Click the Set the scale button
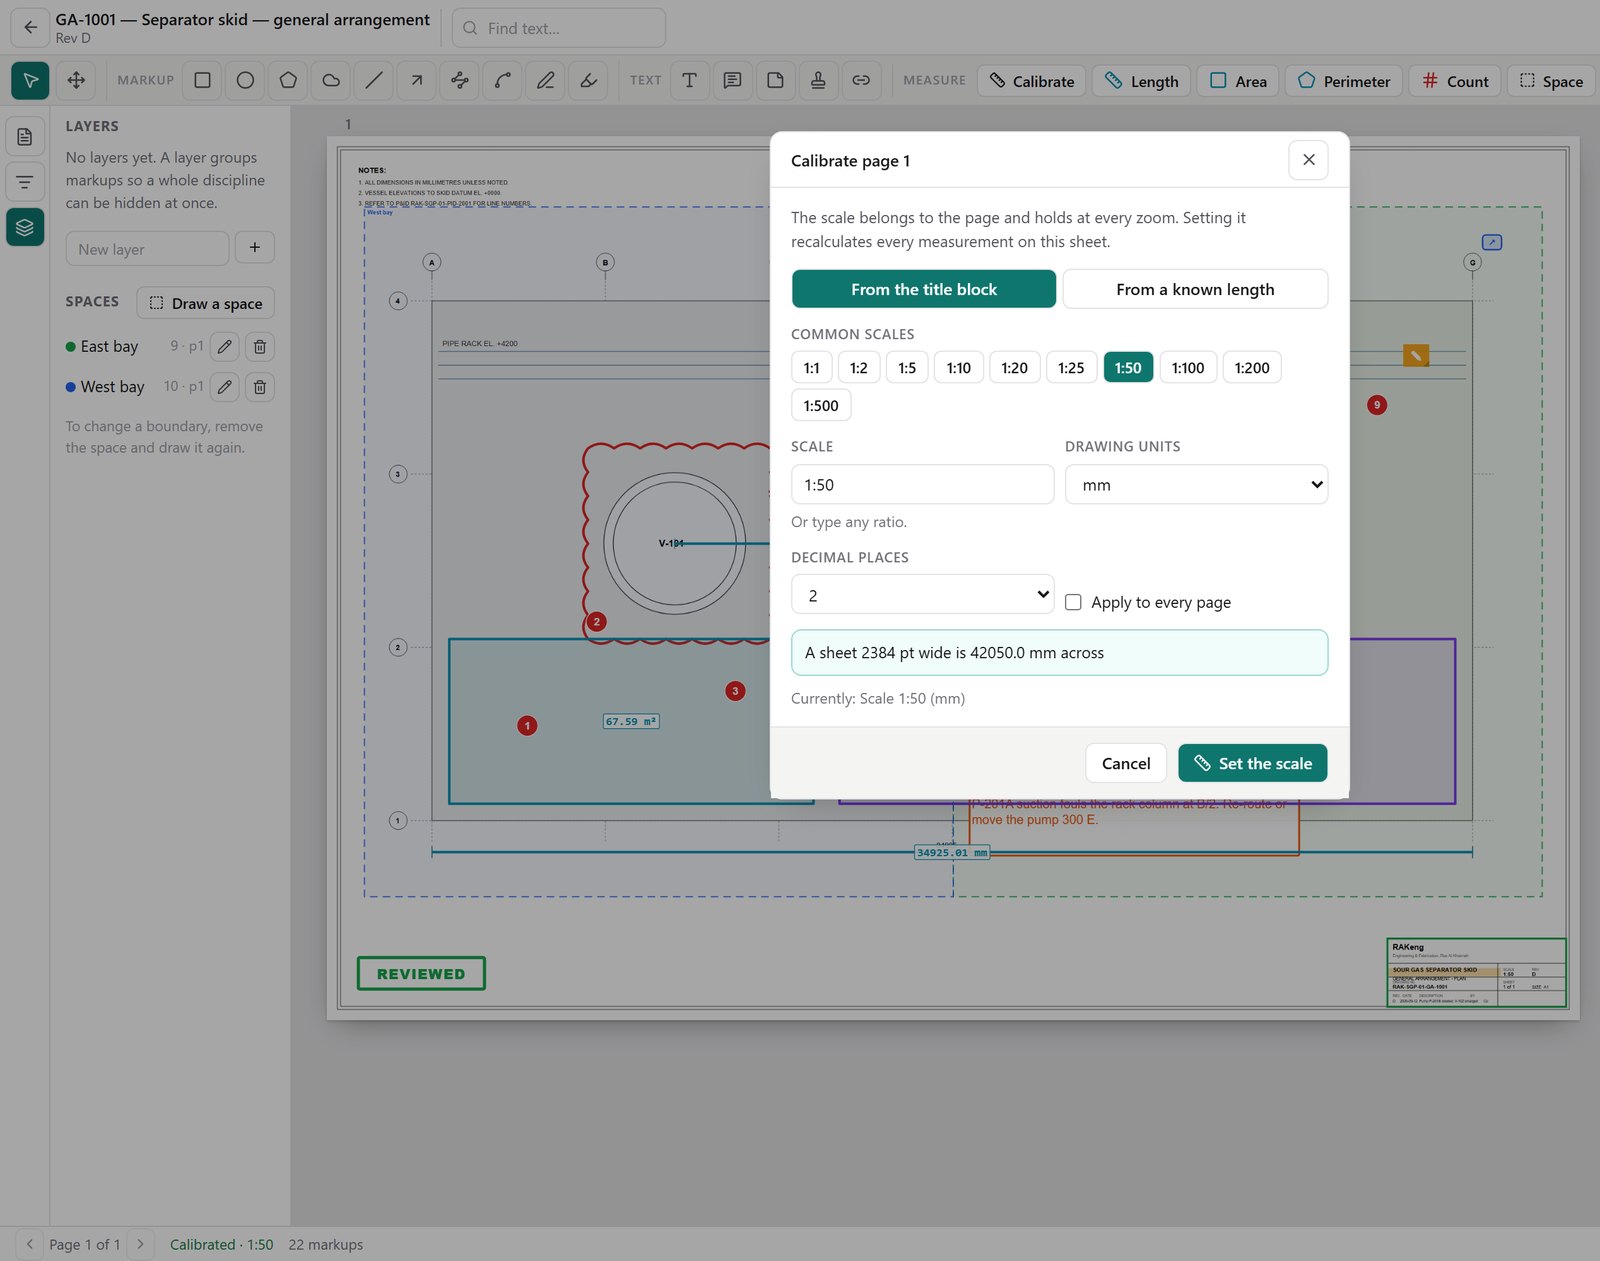Screen dimensions: 1600x1261 click(1252, 763)
